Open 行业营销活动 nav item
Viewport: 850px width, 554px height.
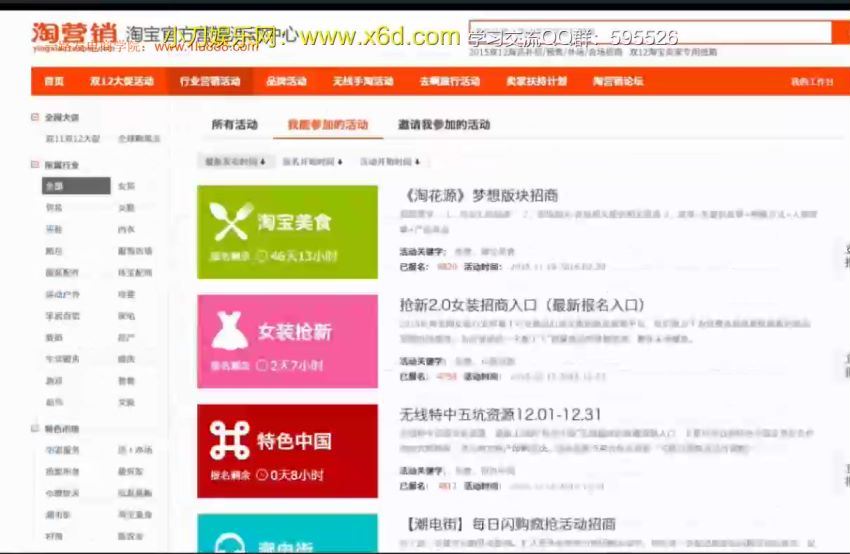[210, 81]
